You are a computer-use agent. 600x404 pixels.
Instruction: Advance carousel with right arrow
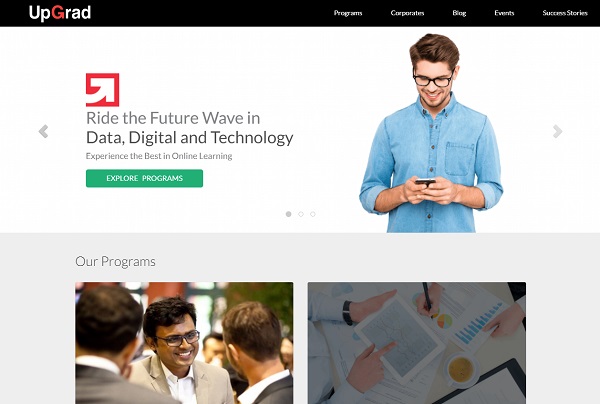(x=558, y=131)
